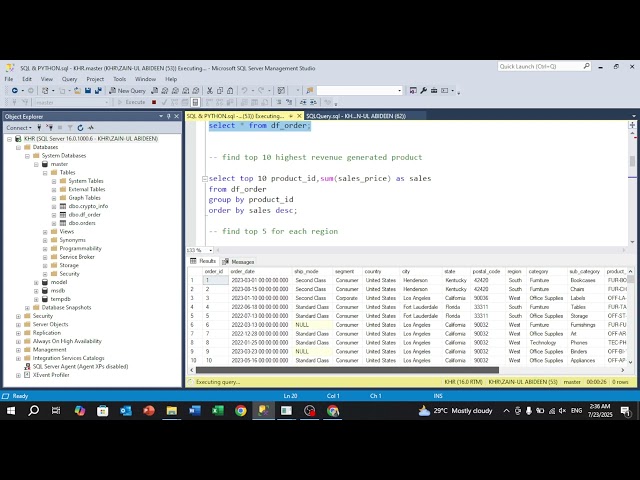The image size is (640, 480).
Task: Open the editor zoom level combo box
Action: (x=200, y=250)
